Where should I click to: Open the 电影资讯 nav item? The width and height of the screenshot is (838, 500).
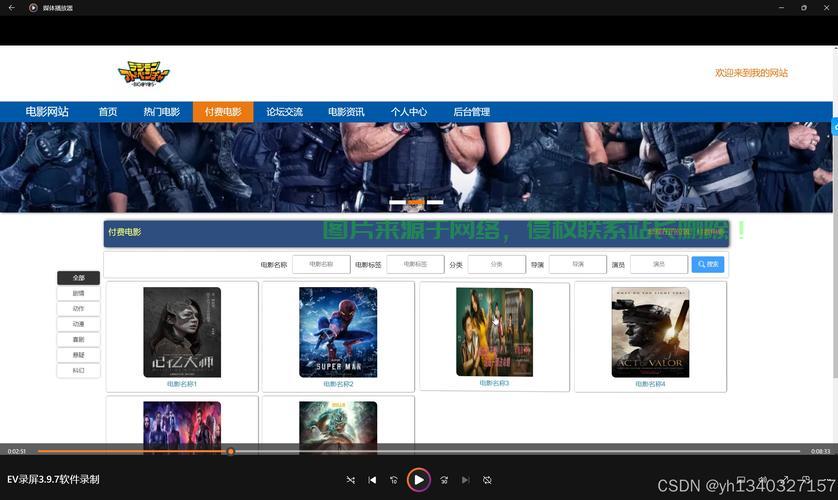[346, 112]
